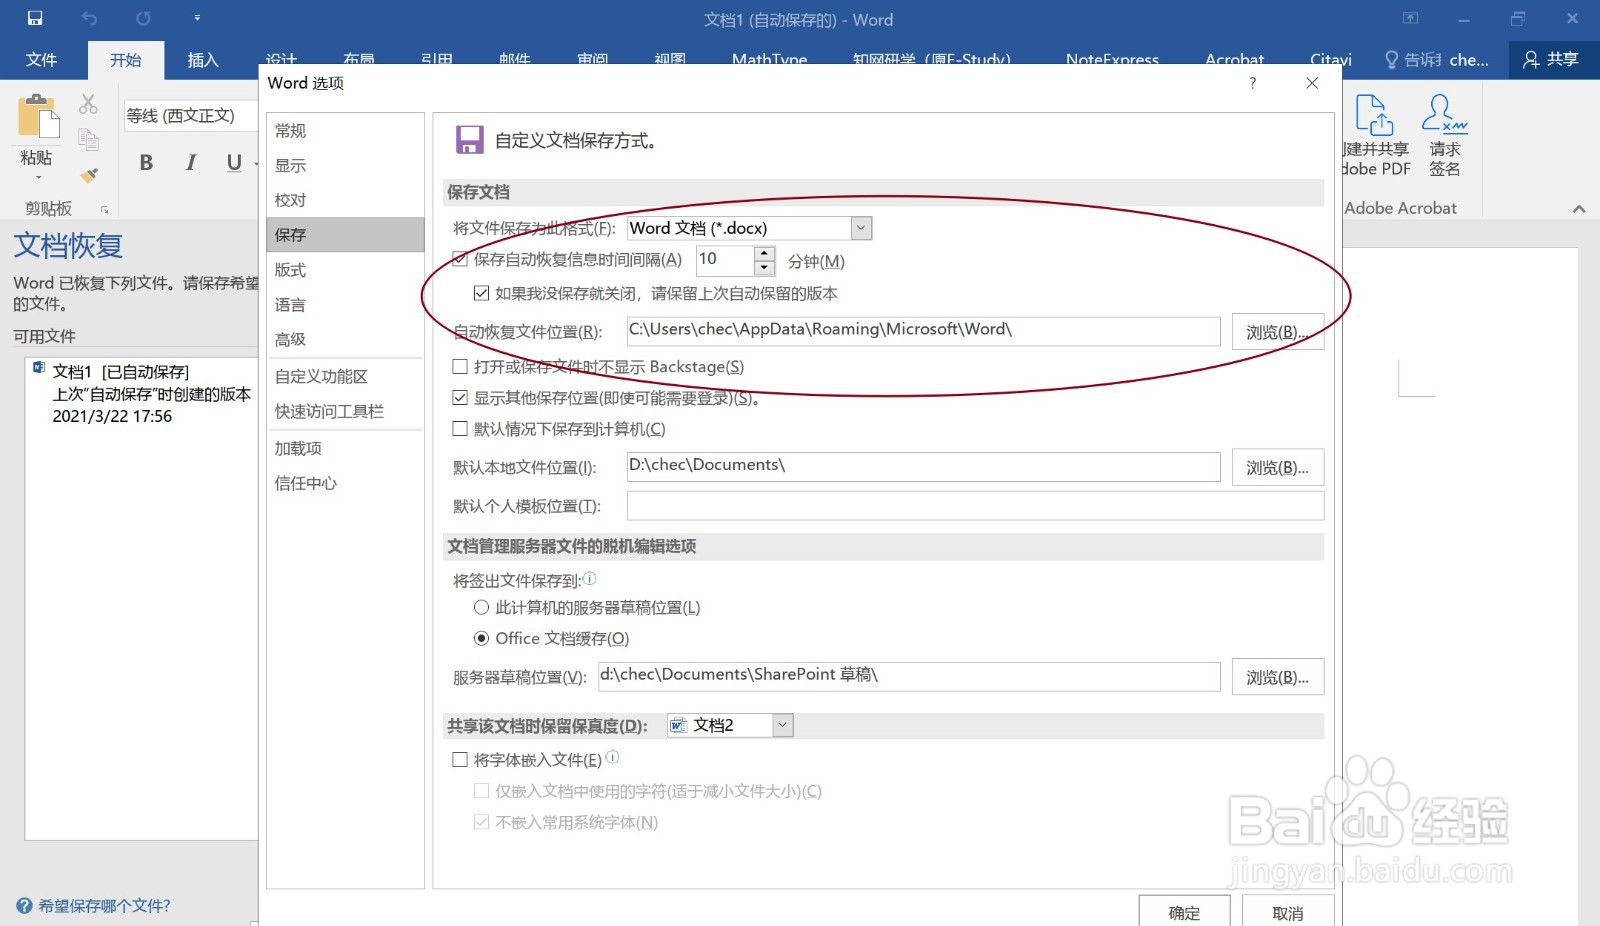The width and height of the screenshot is (1600, 926).
Task: Open the File tab (文件)
Action: (41, 60)
